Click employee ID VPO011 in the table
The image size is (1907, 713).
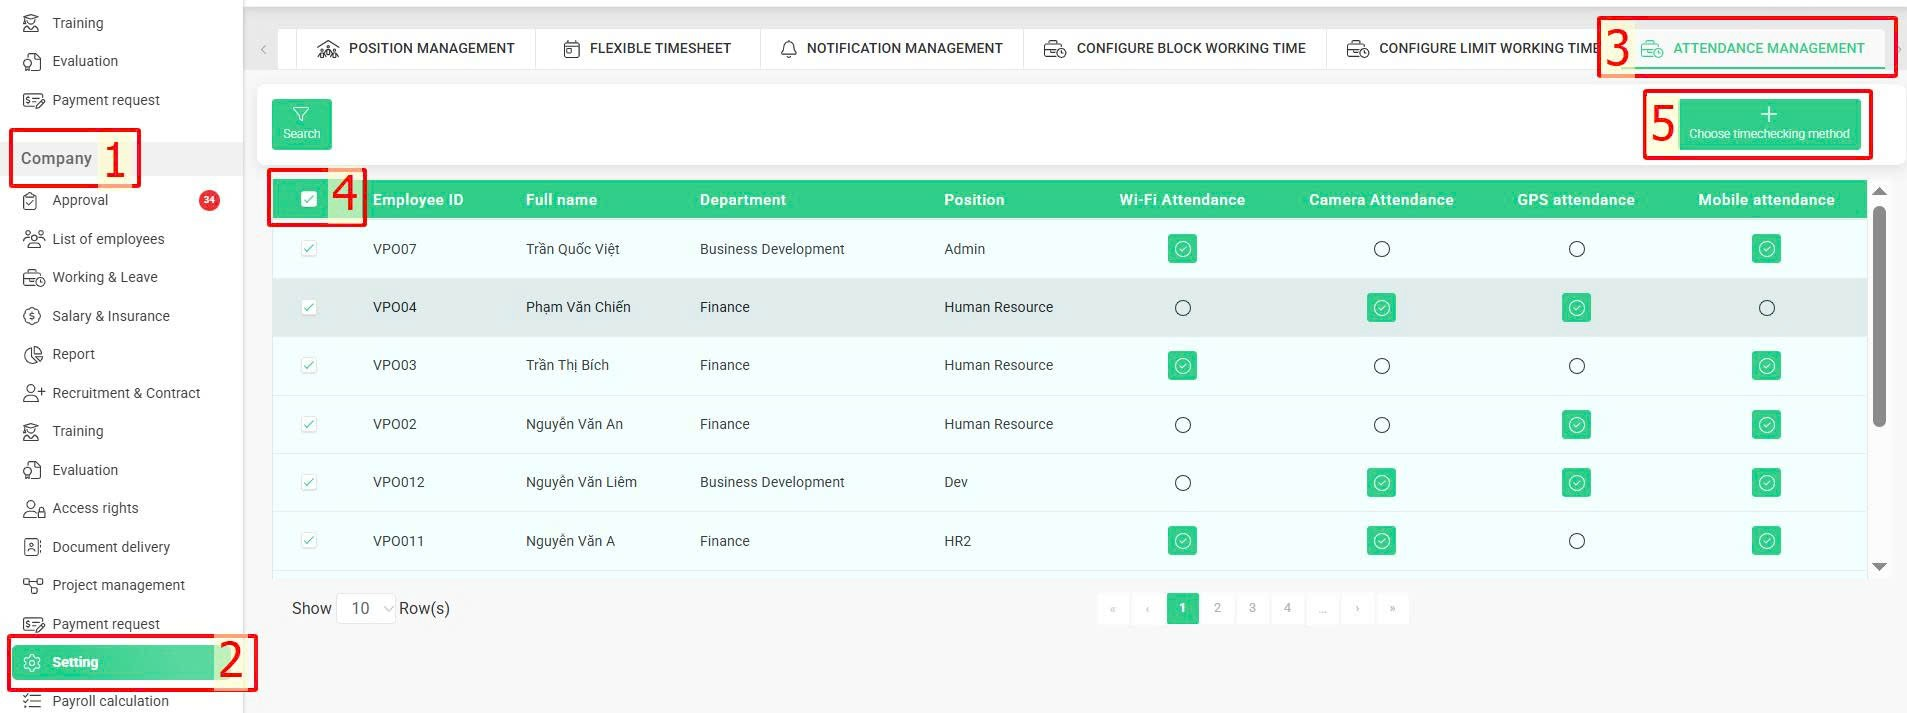tap(398, 541)
